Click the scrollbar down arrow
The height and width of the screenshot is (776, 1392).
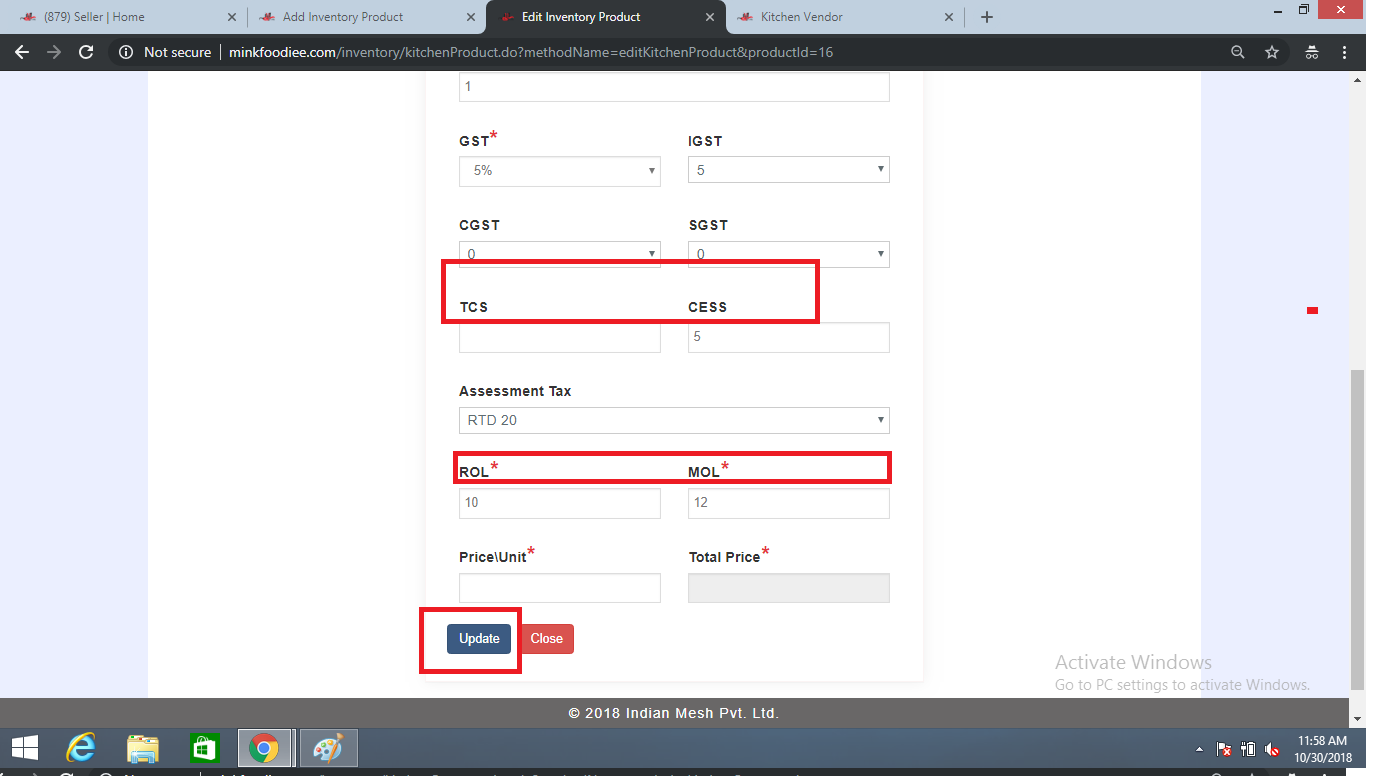click(1356, 719)
